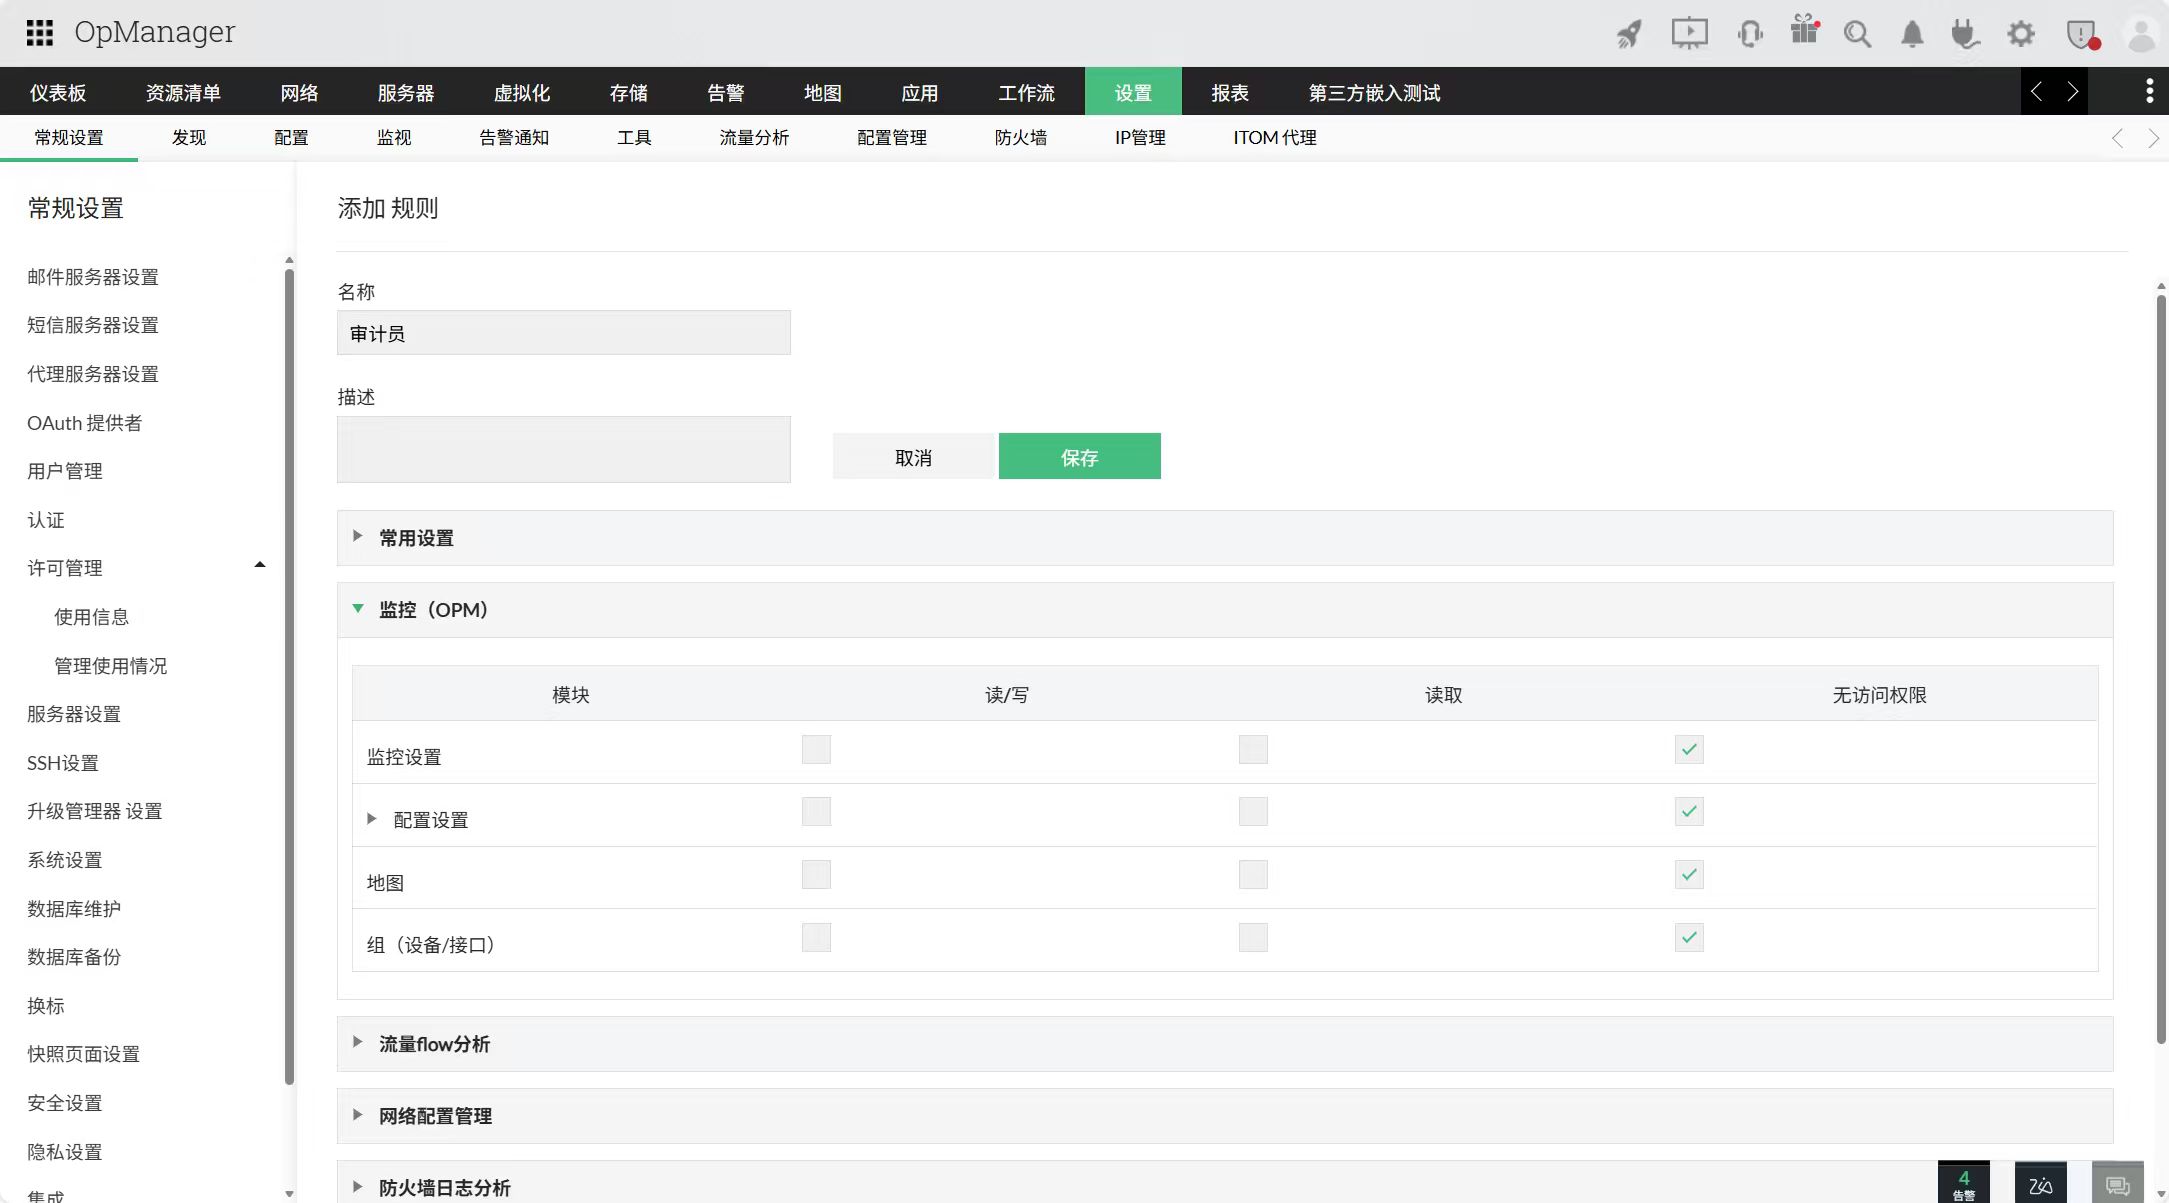Open the 防火墙 sub-tab
The width and height of the screenshot is (2169, 1203).
click(x=1020, y=138)
